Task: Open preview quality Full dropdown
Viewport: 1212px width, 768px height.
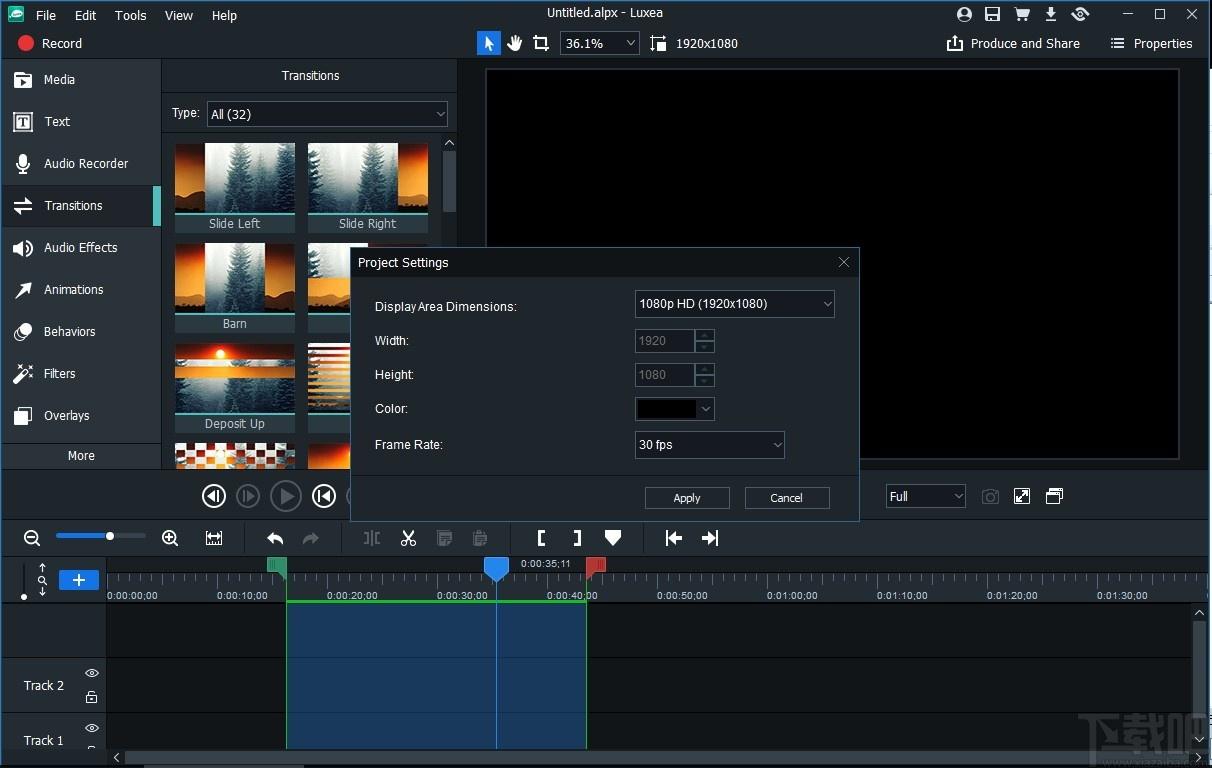Action: point(926,496)
